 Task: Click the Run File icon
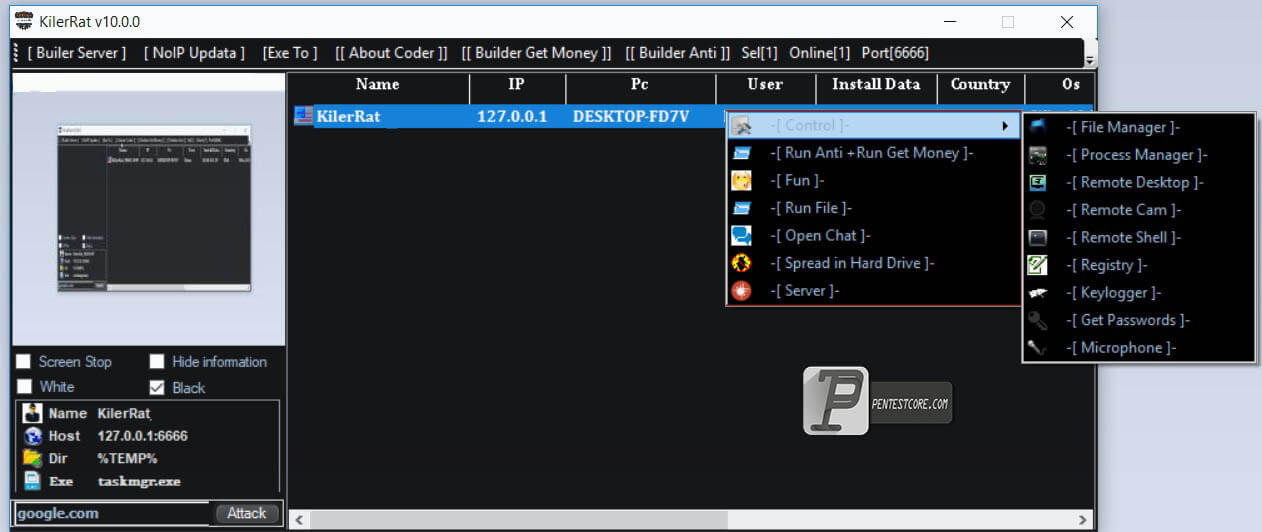pyautogui.click(x=741, y=208)
